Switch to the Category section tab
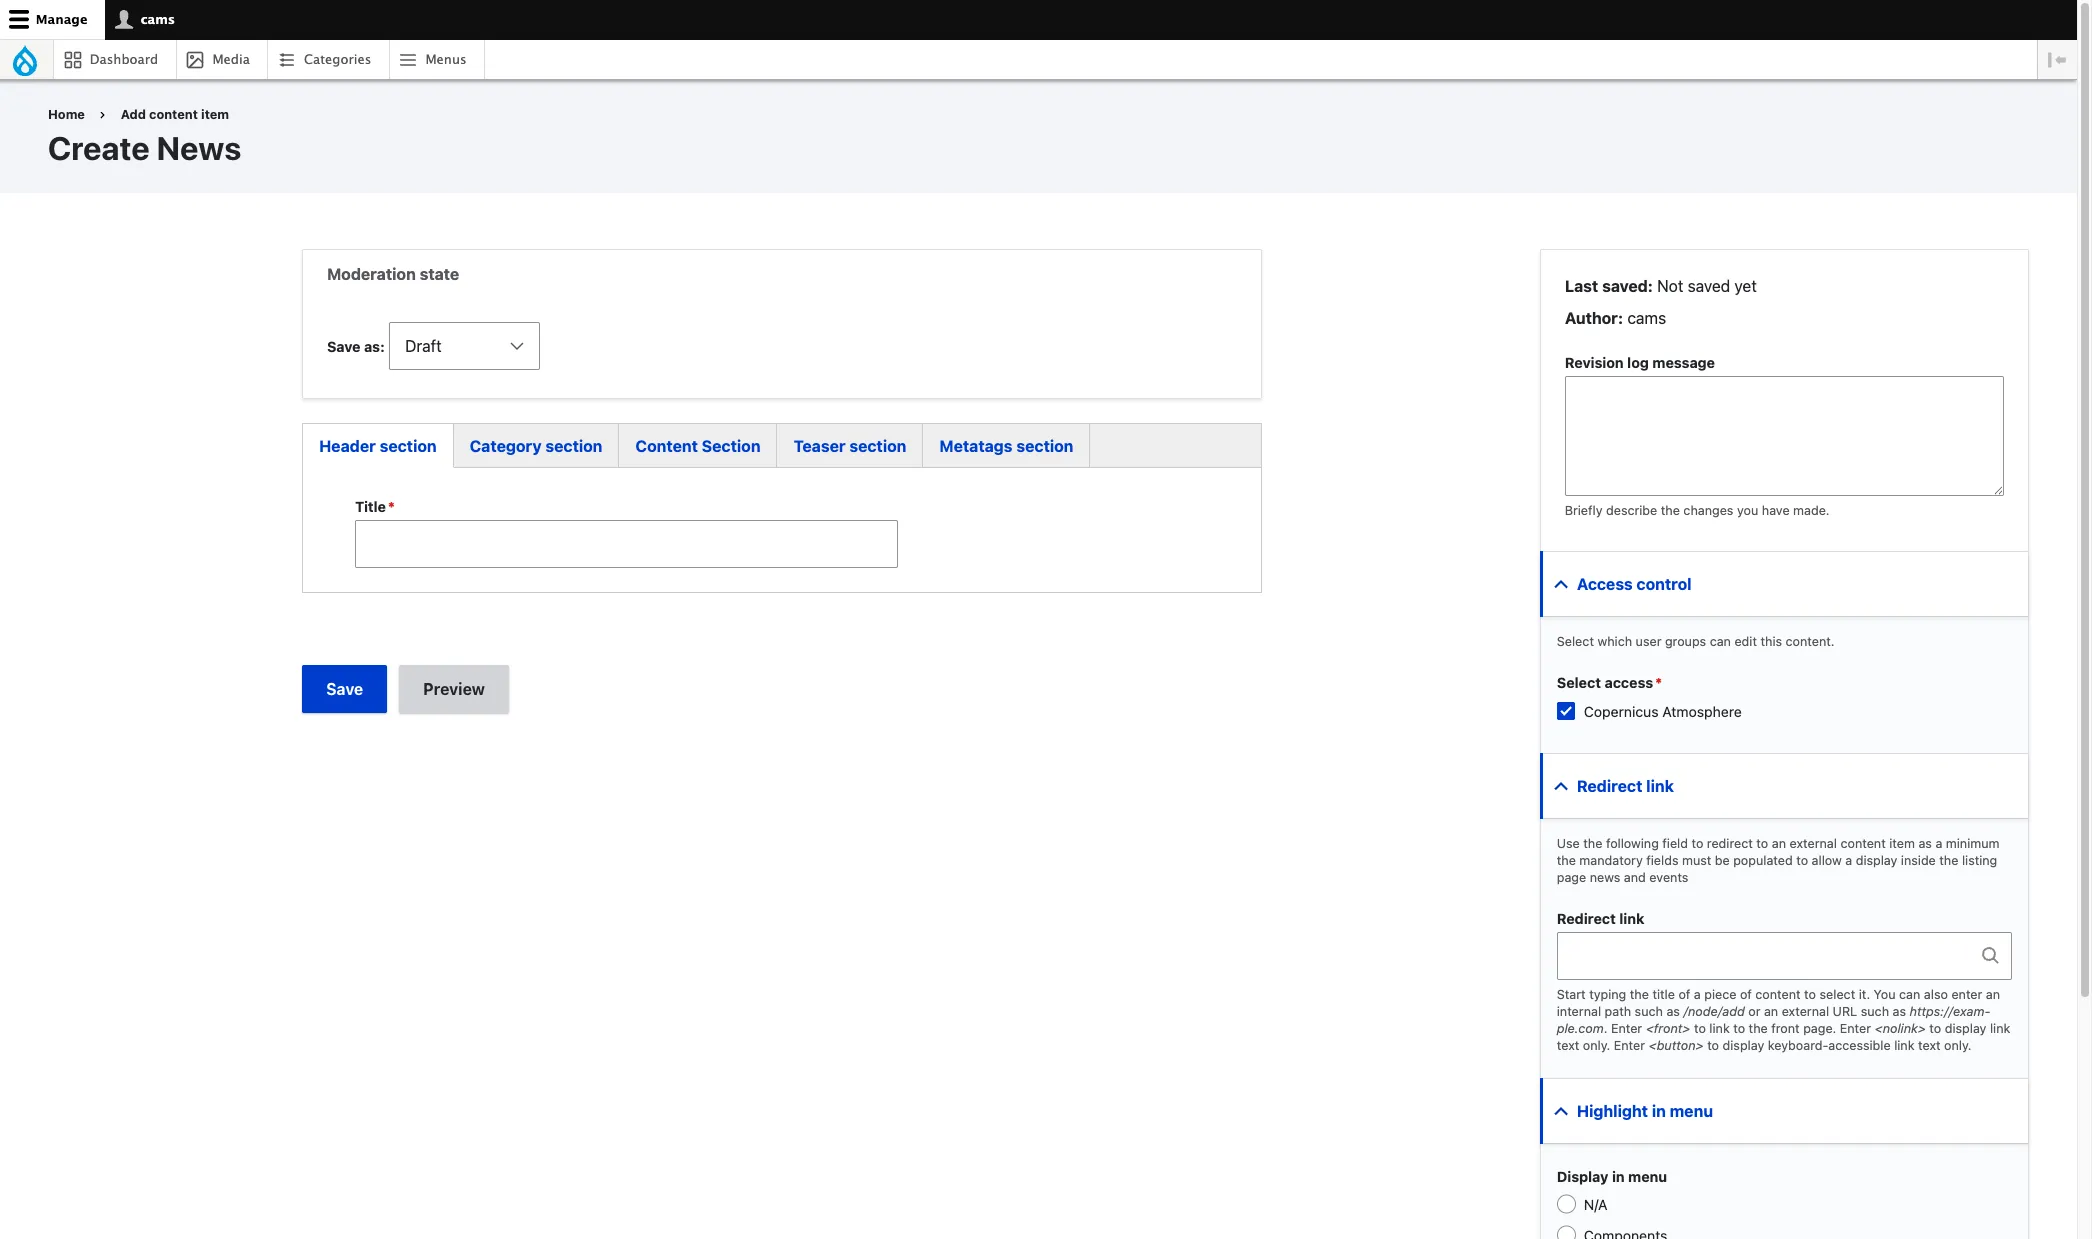 click(x=536, y=446)
